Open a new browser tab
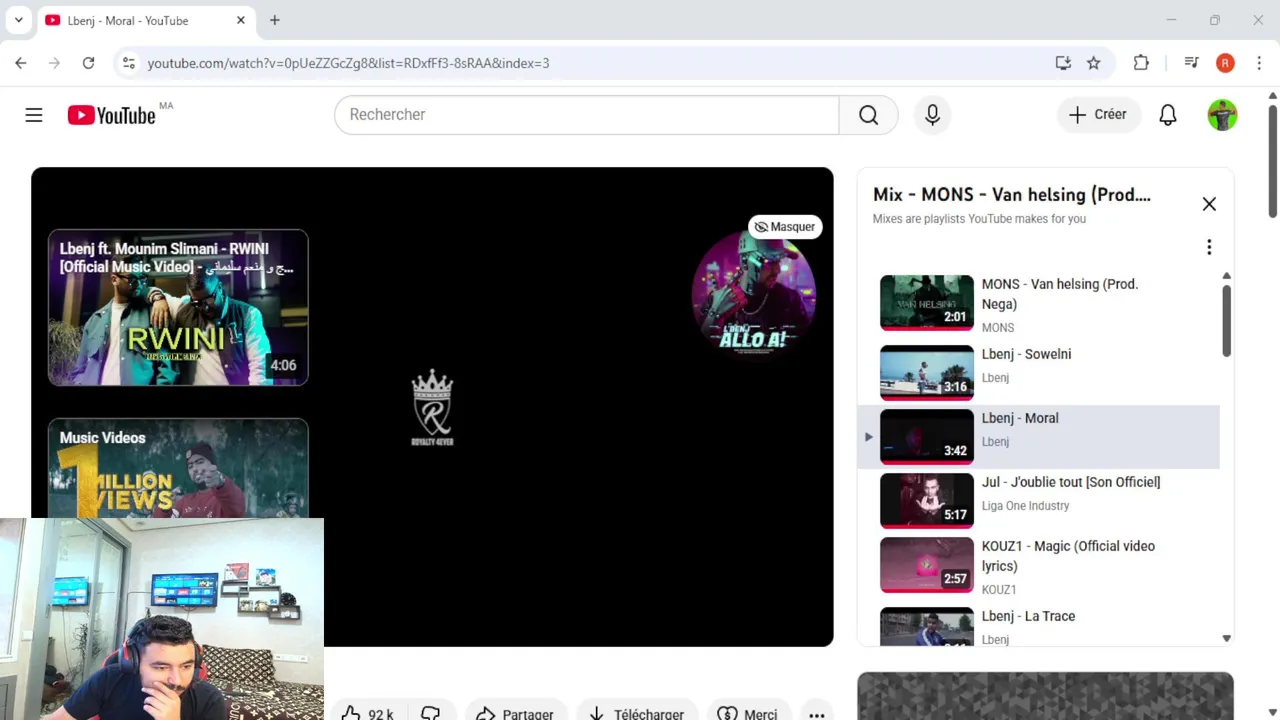The height and width of the screenshot is (720, 1280). (x=275, y=20)
